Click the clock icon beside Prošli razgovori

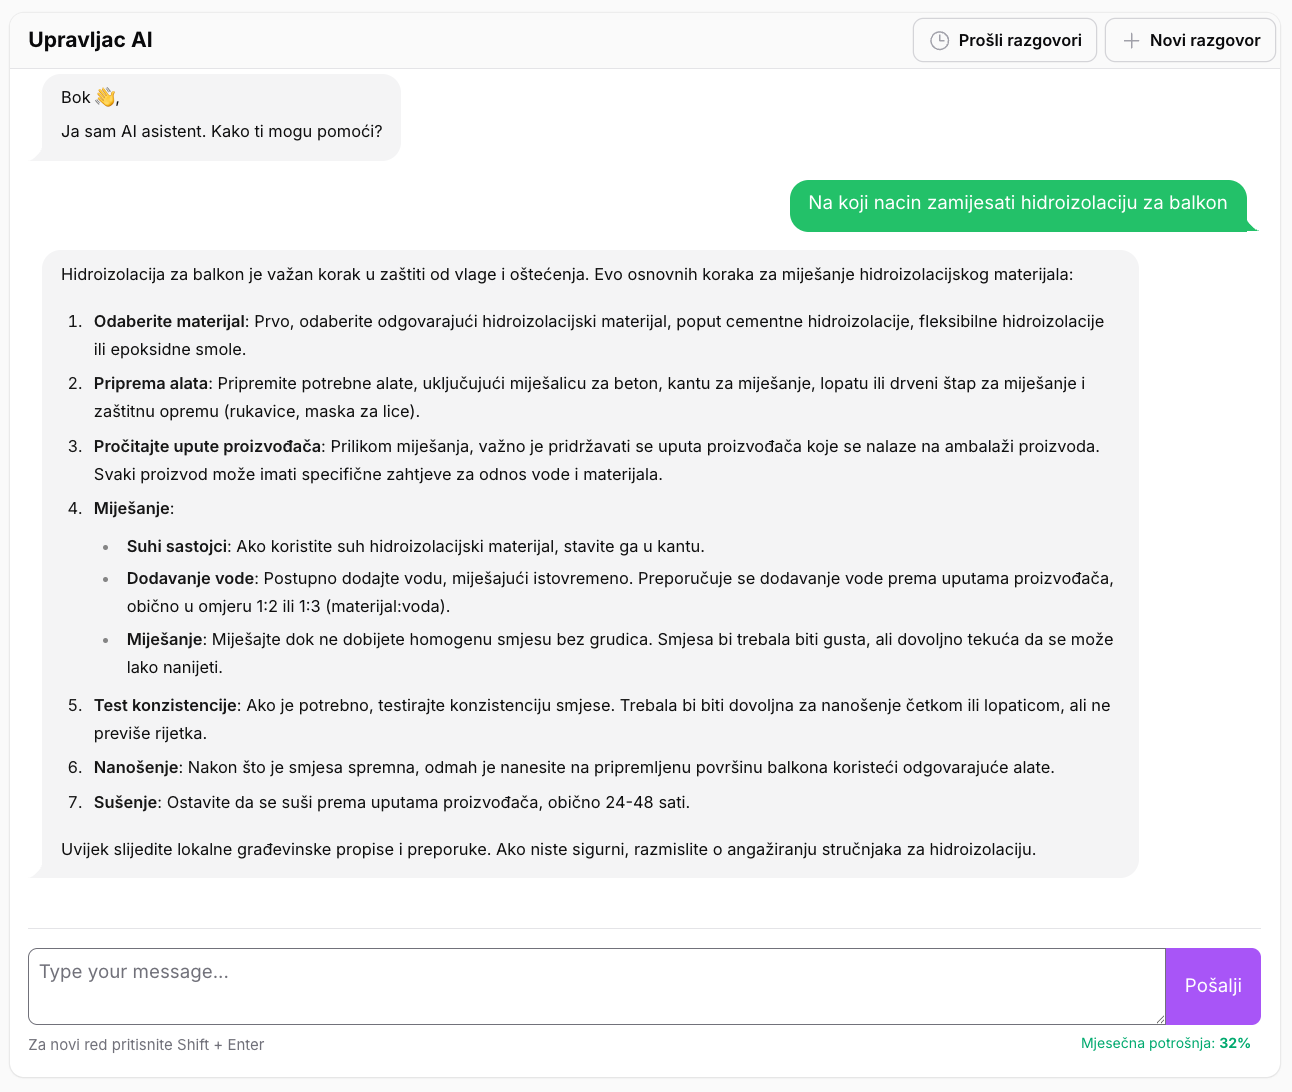coord(939,41)
